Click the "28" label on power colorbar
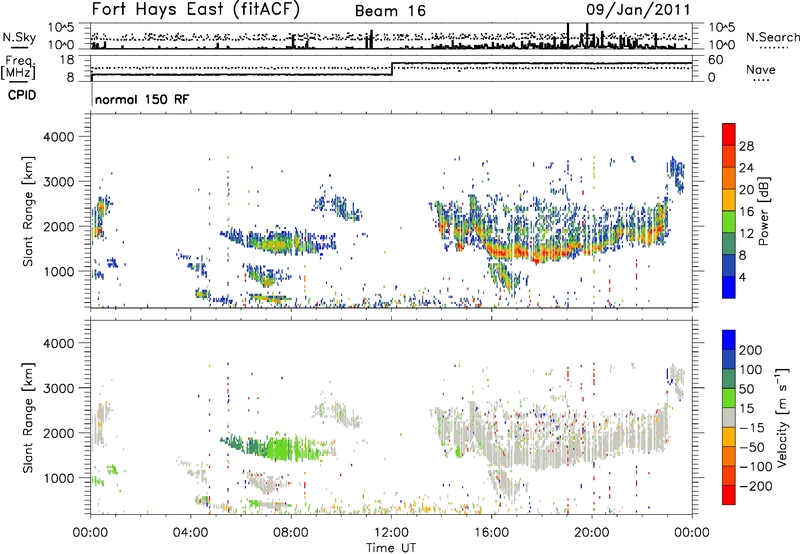This screenshot has height=554, width=800. [746, 146]
